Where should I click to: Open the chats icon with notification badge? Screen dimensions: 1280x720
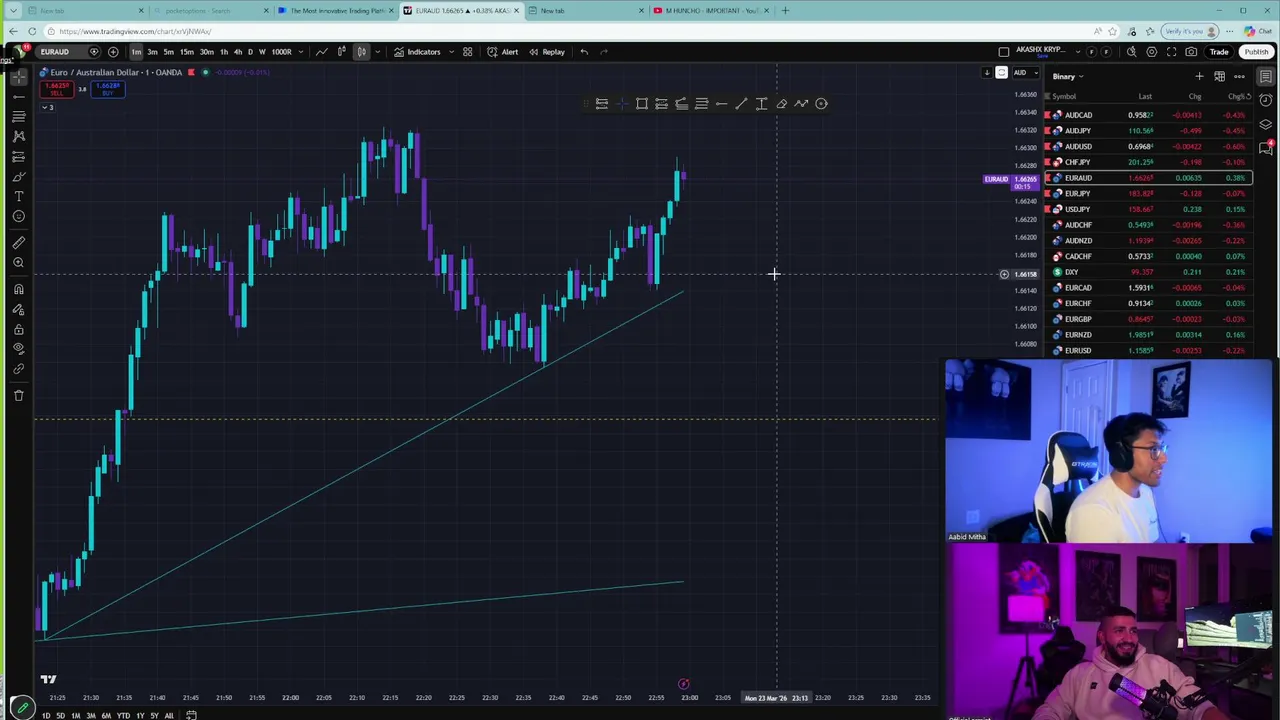1266,147
